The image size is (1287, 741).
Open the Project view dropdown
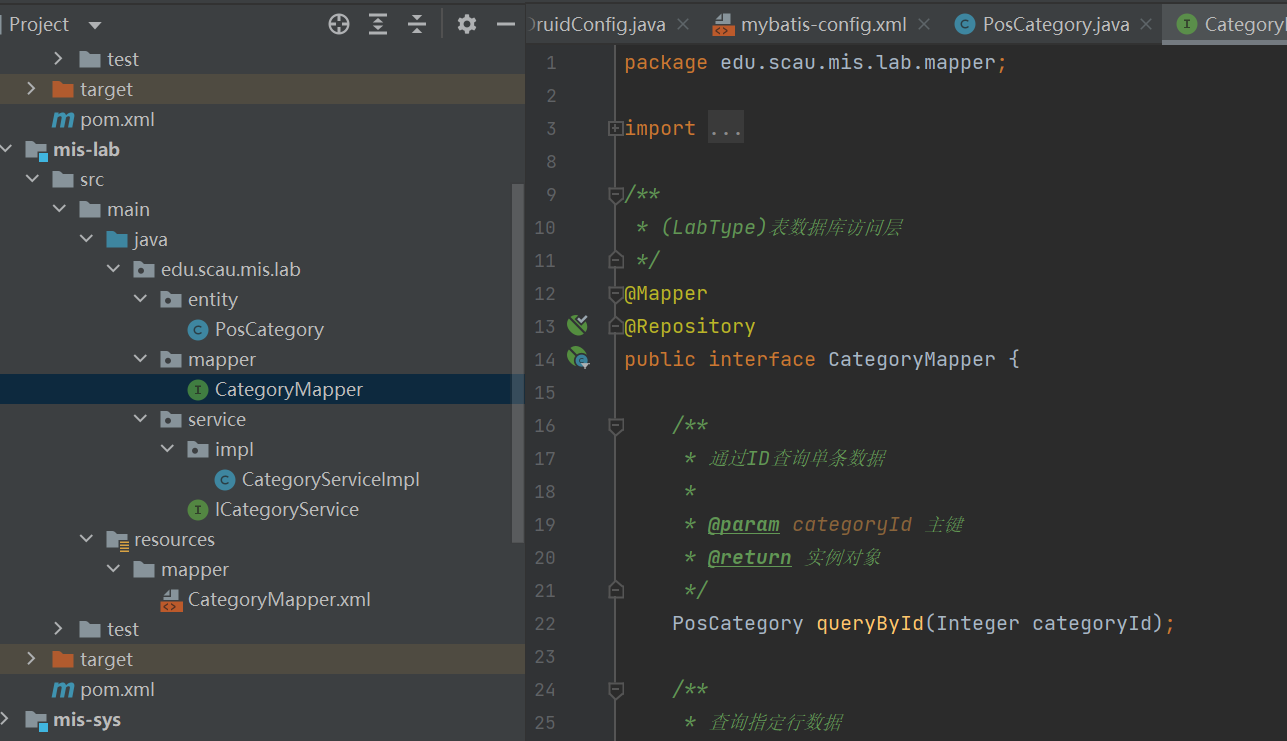point(95,25)
